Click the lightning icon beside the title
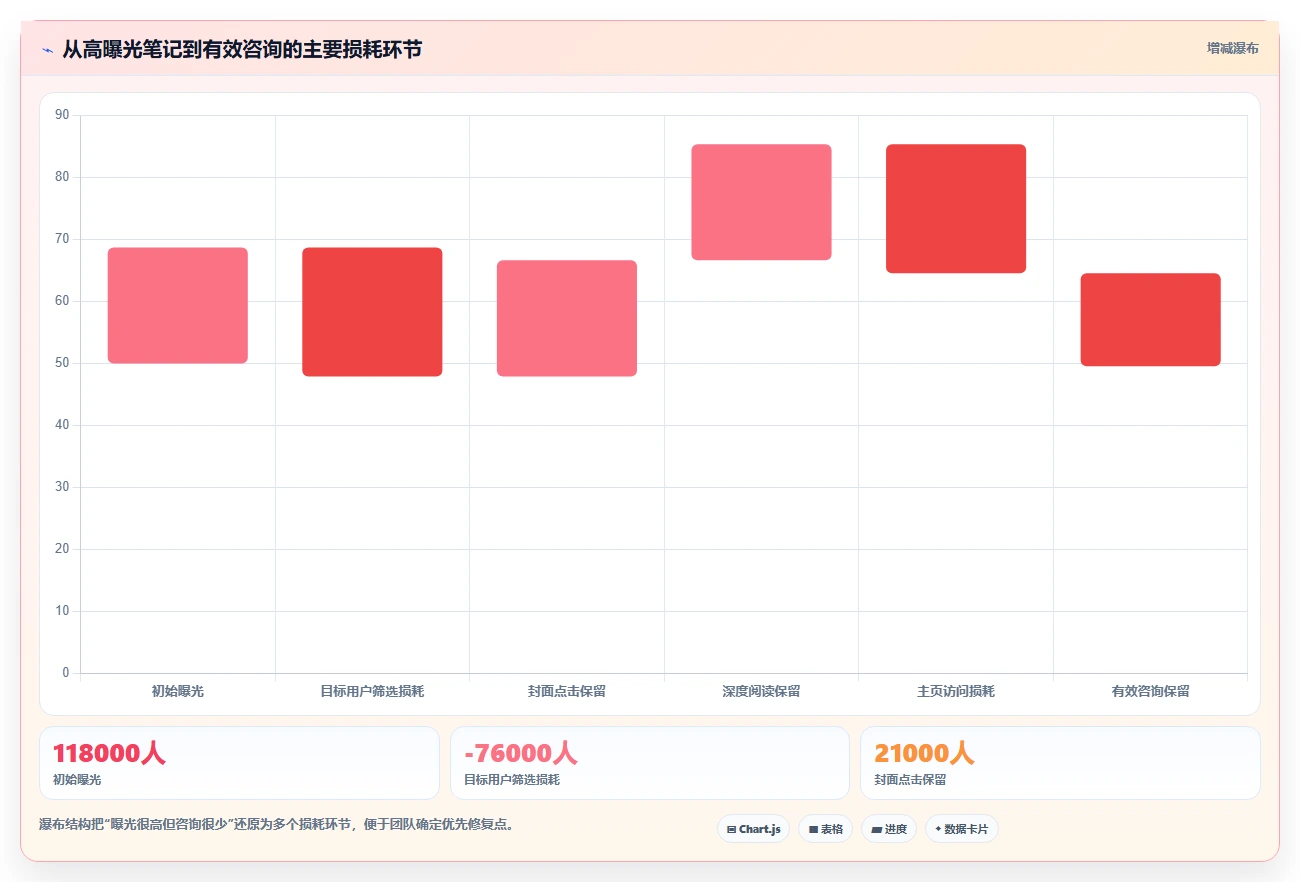 coord(47,50)
